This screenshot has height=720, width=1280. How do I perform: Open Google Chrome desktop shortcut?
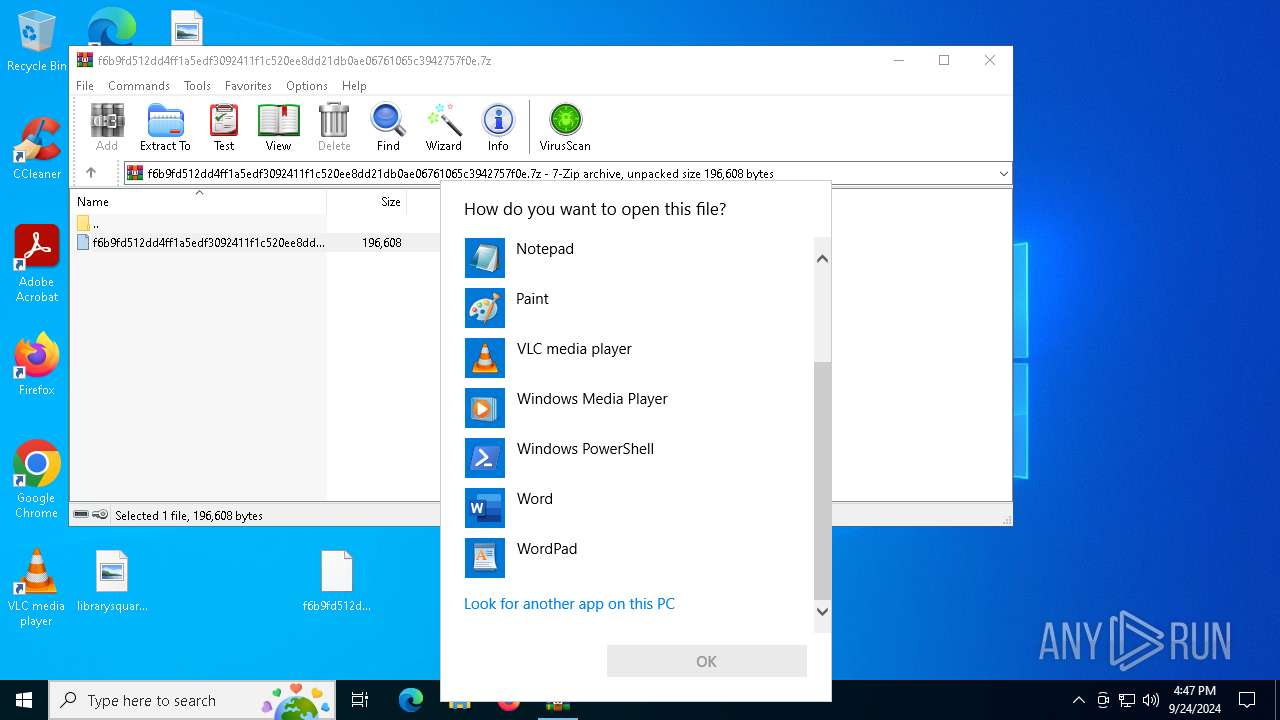point(37,480)
